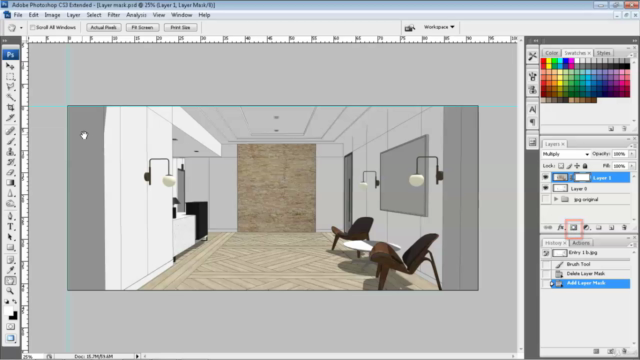Create new fill or adjustment layer

pos(587,227)
